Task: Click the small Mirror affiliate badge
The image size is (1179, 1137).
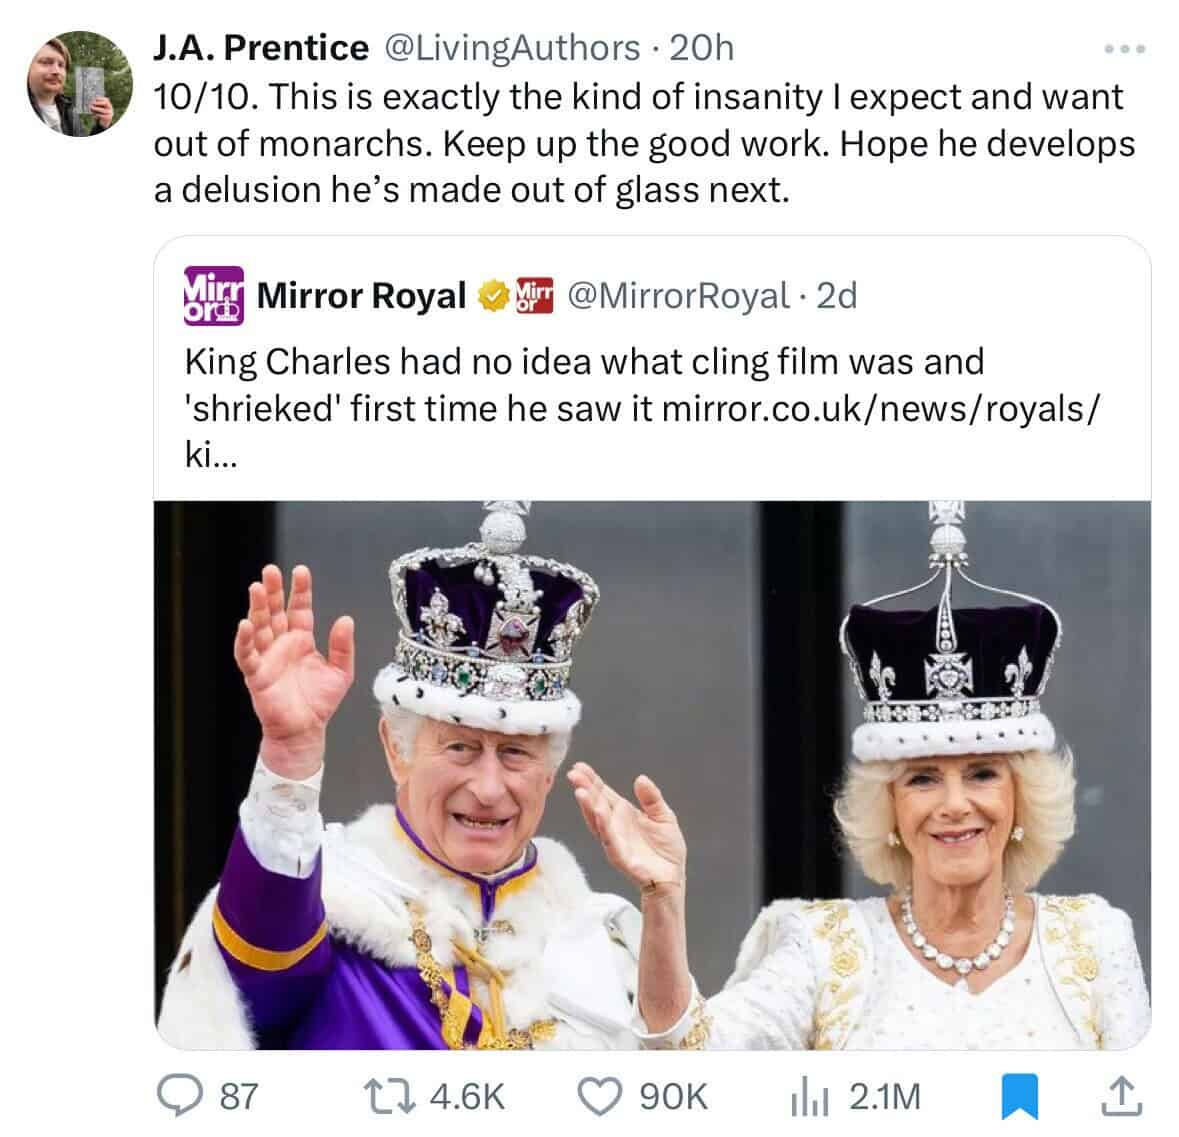Action: (x=533, y=295)
